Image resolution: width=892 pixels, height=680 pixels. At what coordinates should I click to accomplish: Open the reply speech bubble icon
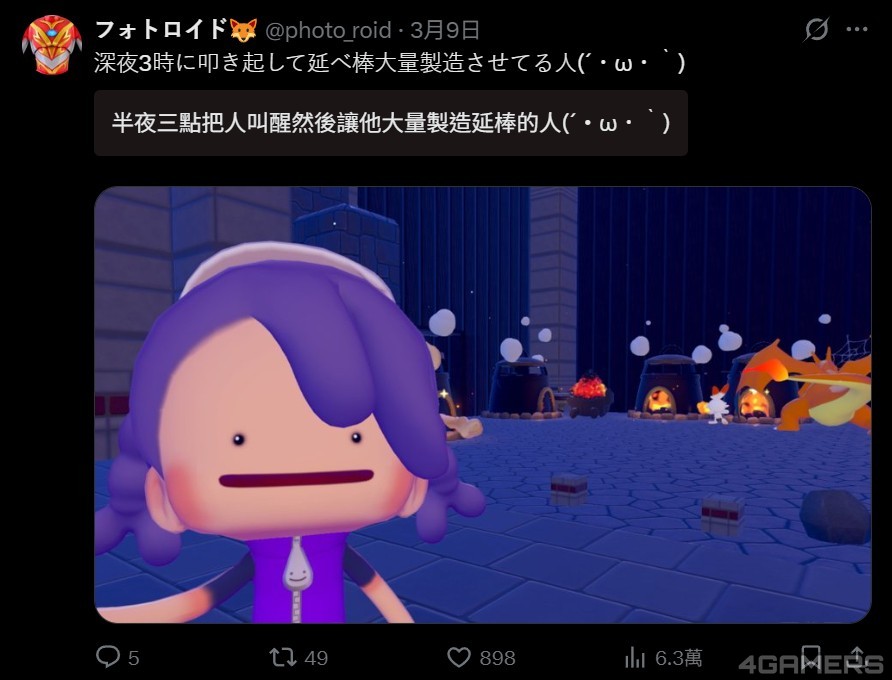[x=108, y=656]
